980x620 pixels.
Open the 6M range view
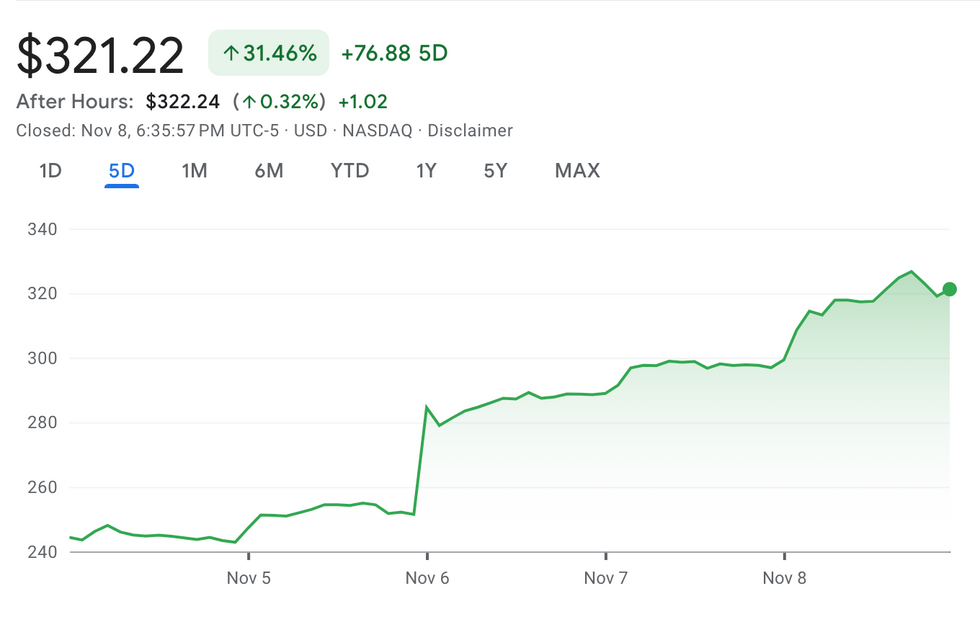[269, 171]
